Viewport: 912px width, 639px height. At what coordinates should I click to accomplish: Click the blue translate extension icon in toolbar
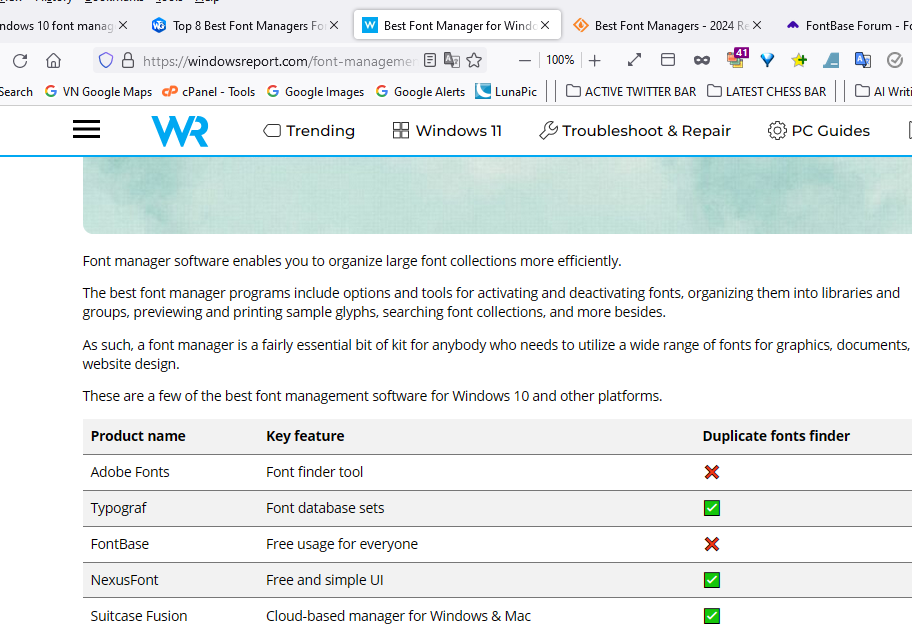point(863,60)
